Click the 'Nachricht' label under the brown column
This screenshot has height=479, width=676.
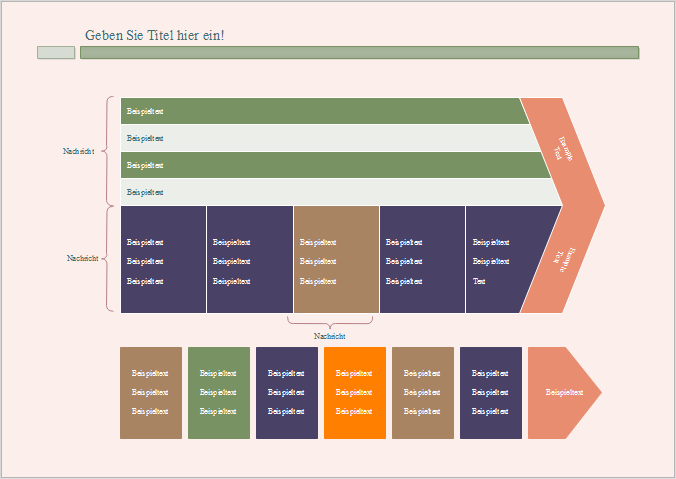coord(329,336)
